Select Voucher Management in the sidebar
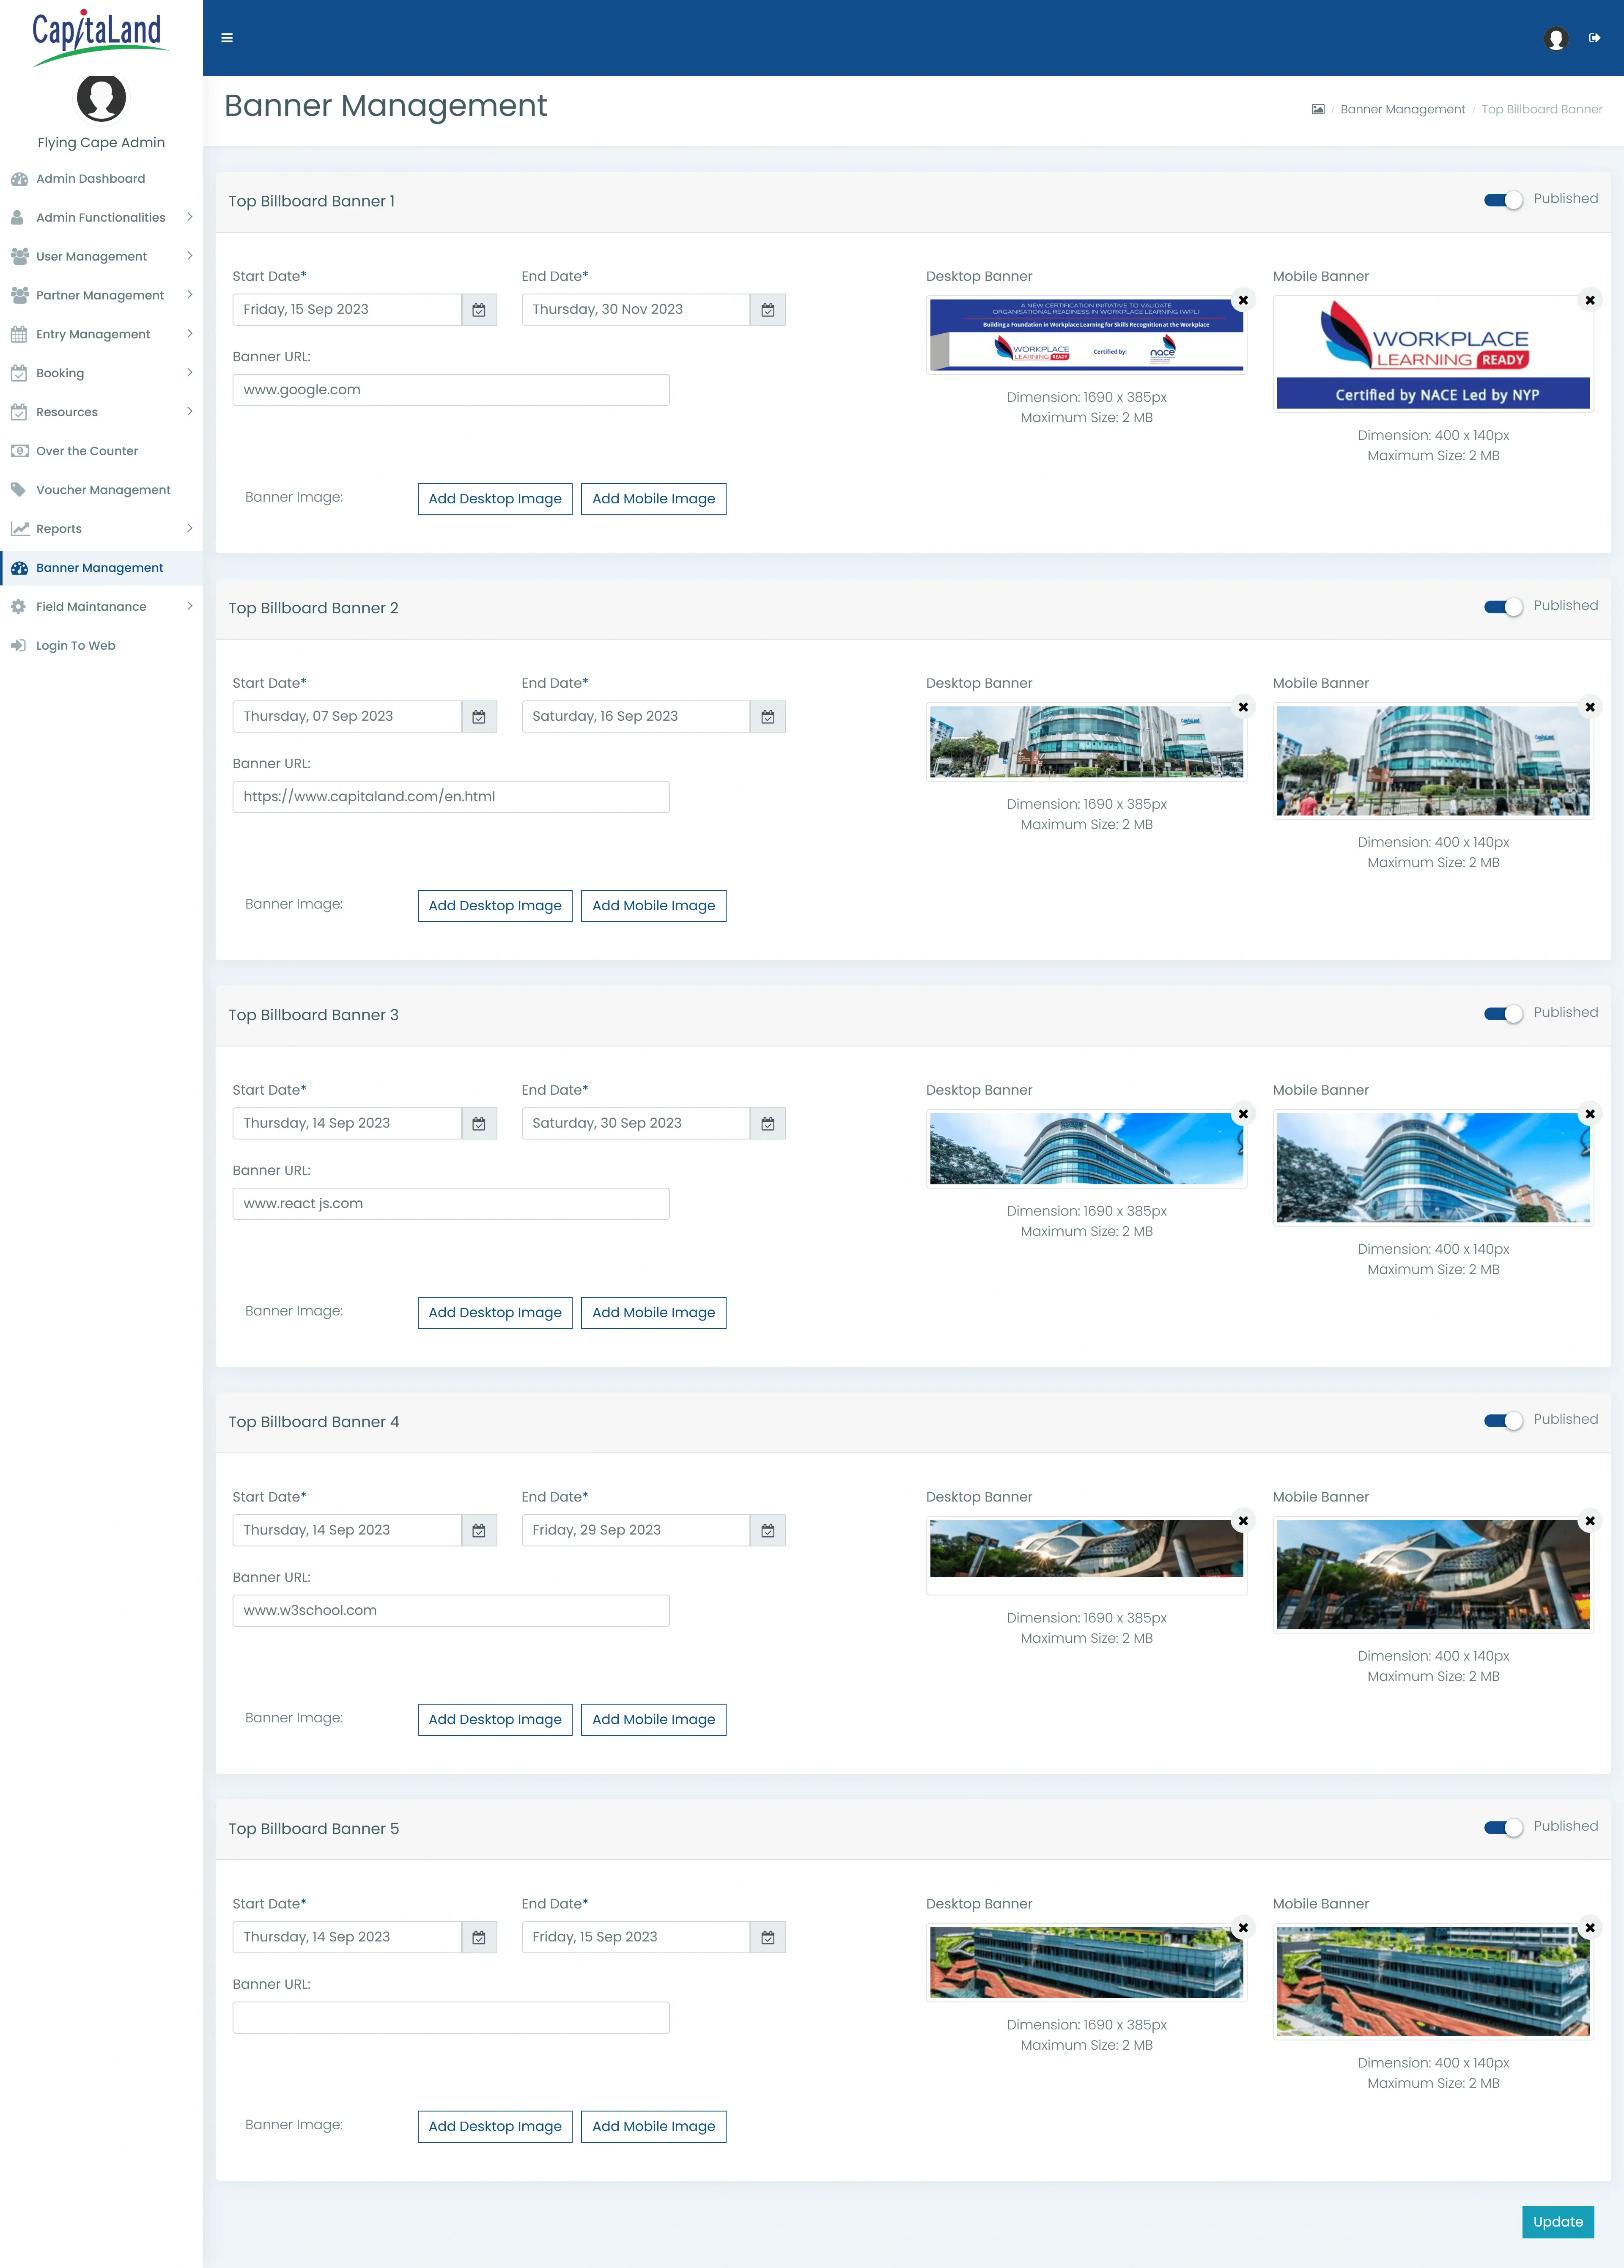1624x2268 pixels. pos(103,489)
